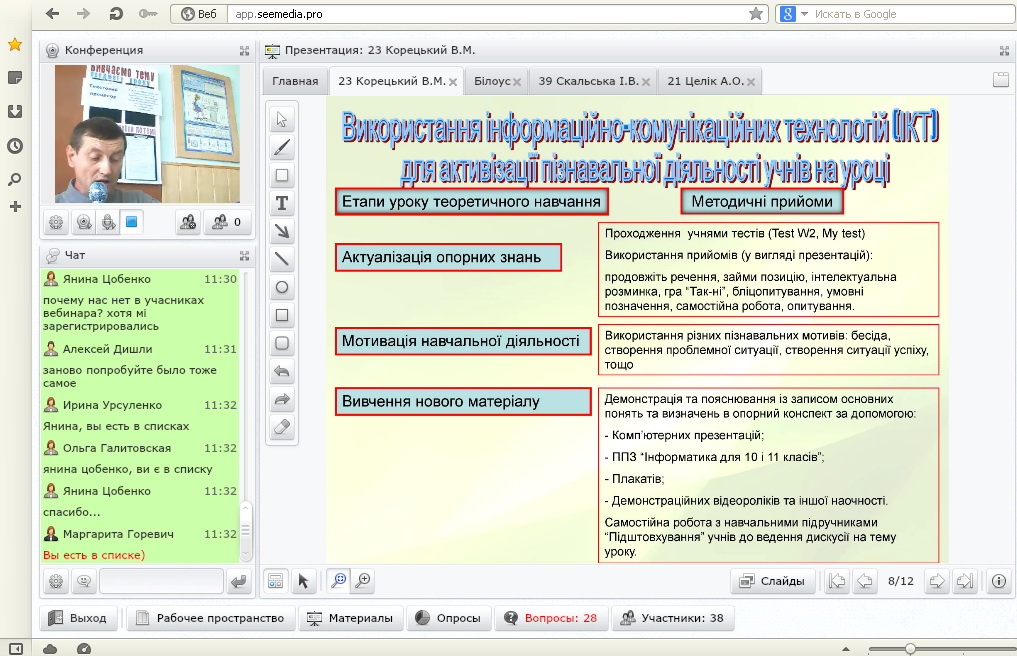Toggle the webcam broadcast button
Viewport: 1017px width, 656px height.
click(84, 223)
